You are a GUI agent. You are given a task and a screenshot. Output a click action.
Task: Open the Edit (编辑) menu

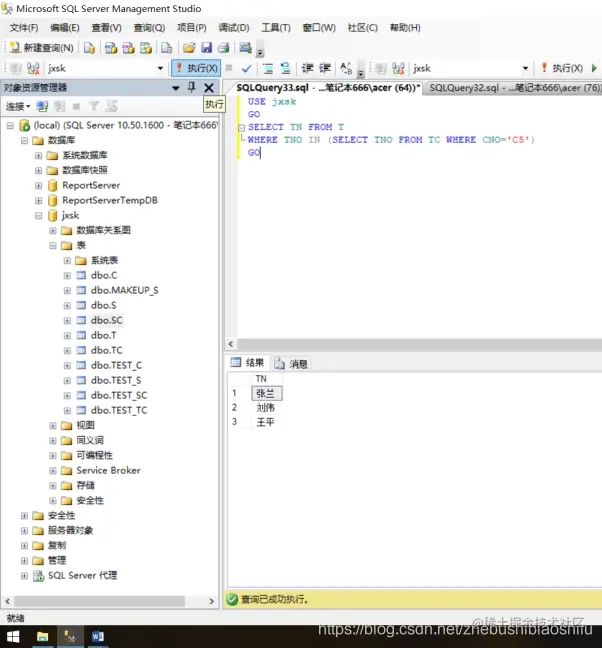click(x=64, y=28)
